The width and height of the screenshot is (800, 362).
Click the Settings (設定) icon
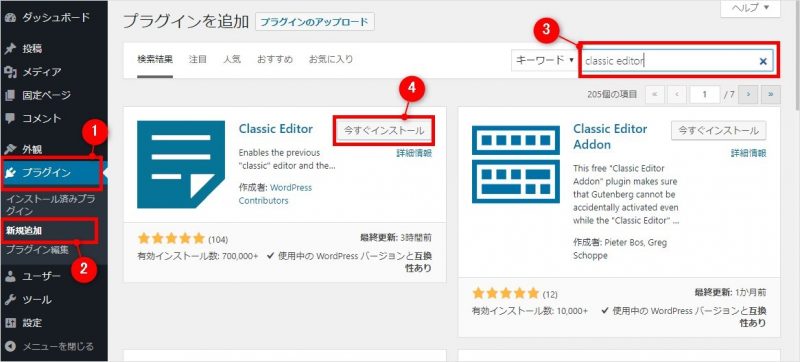pos(10,323)
